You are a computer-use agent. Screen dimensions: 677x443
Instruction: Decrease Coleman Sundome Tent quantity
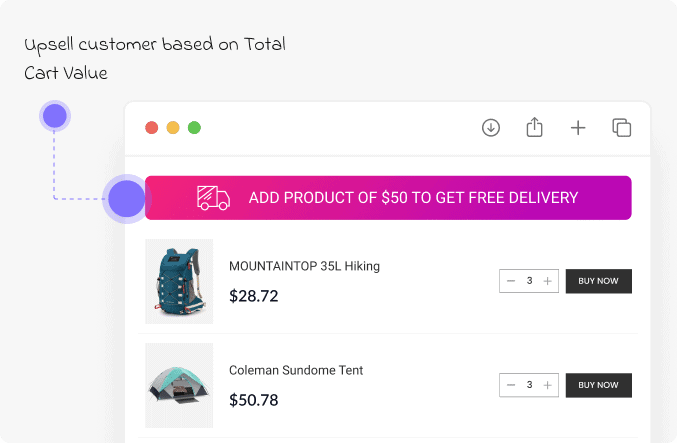[511, 384]
